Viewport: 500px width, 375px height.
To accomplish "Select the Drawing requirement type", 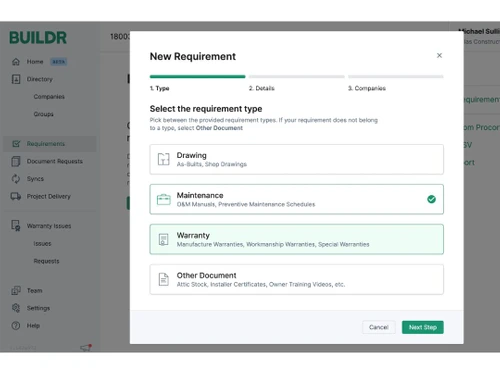I will pyautogui.click(x=297, y=159).
